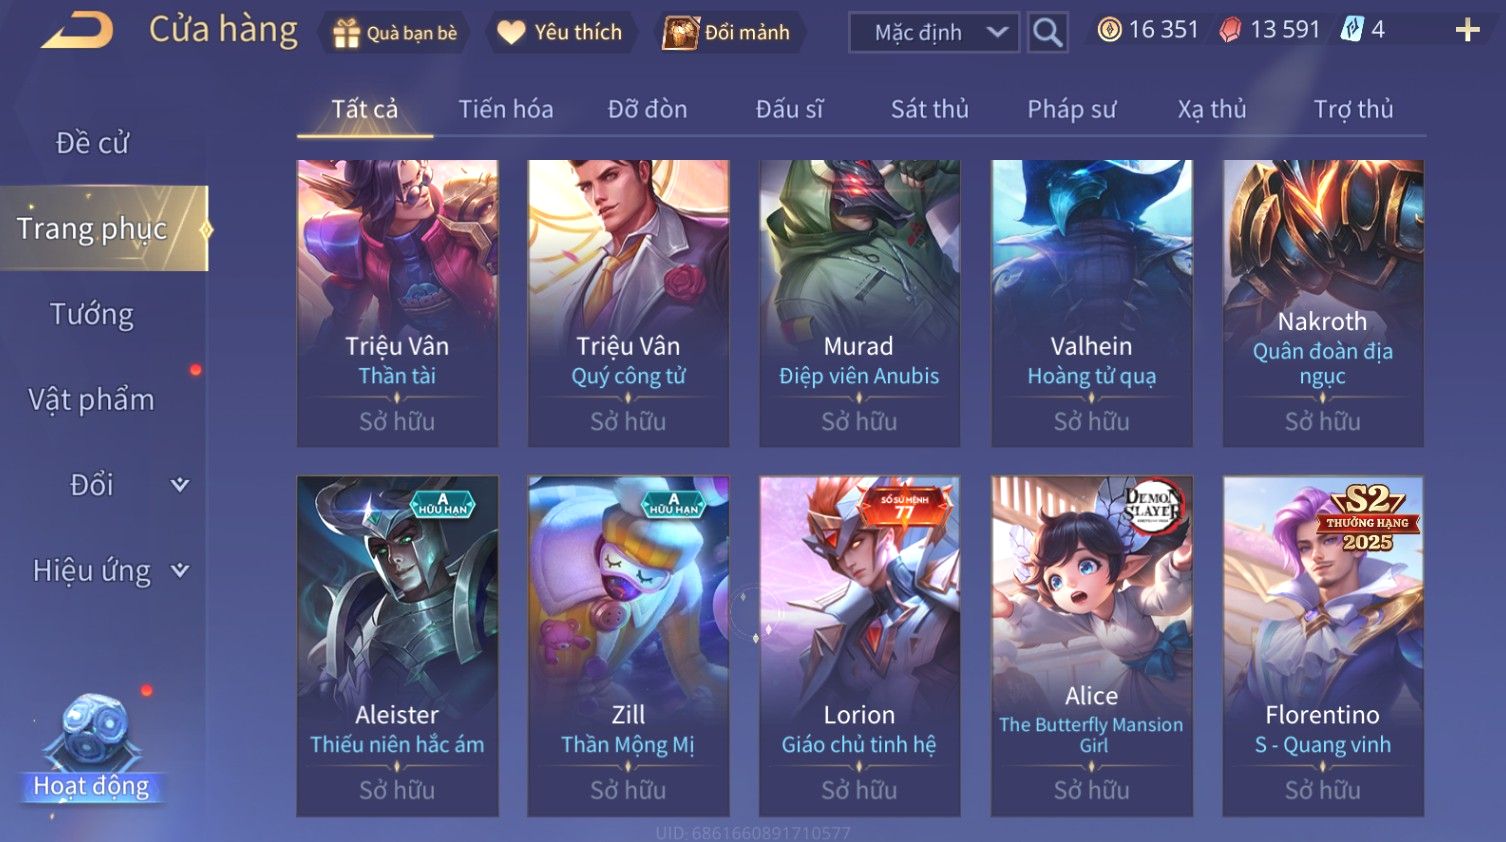Open Murad Điệp viên Anubis skin card
The height and width of the screenshot is (842, 1506).
pyautogui.click(x=859, y=303)
